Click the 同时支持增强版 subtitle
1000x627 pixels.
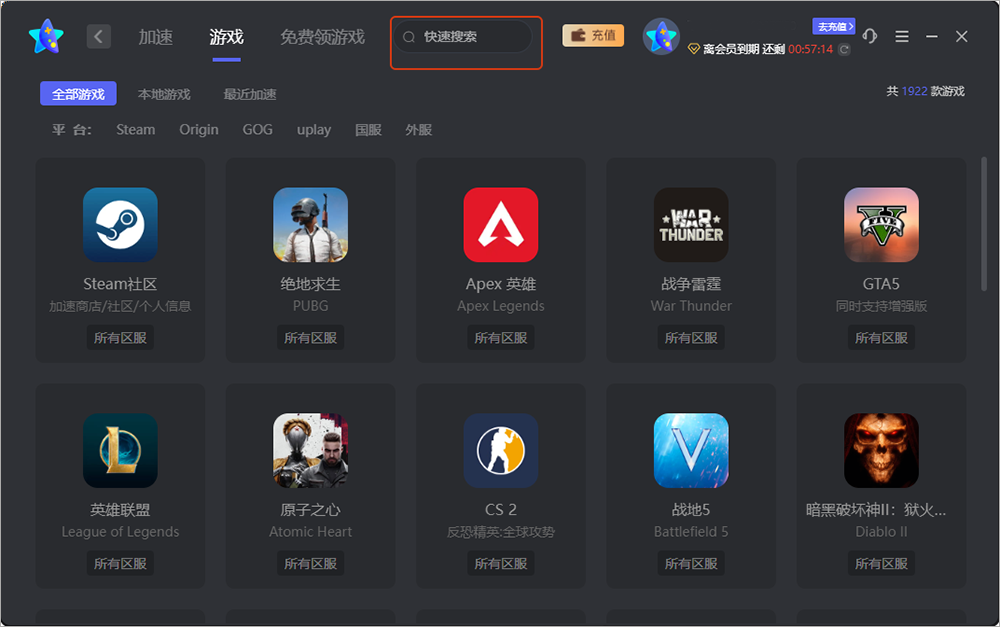tap(881, 306)
